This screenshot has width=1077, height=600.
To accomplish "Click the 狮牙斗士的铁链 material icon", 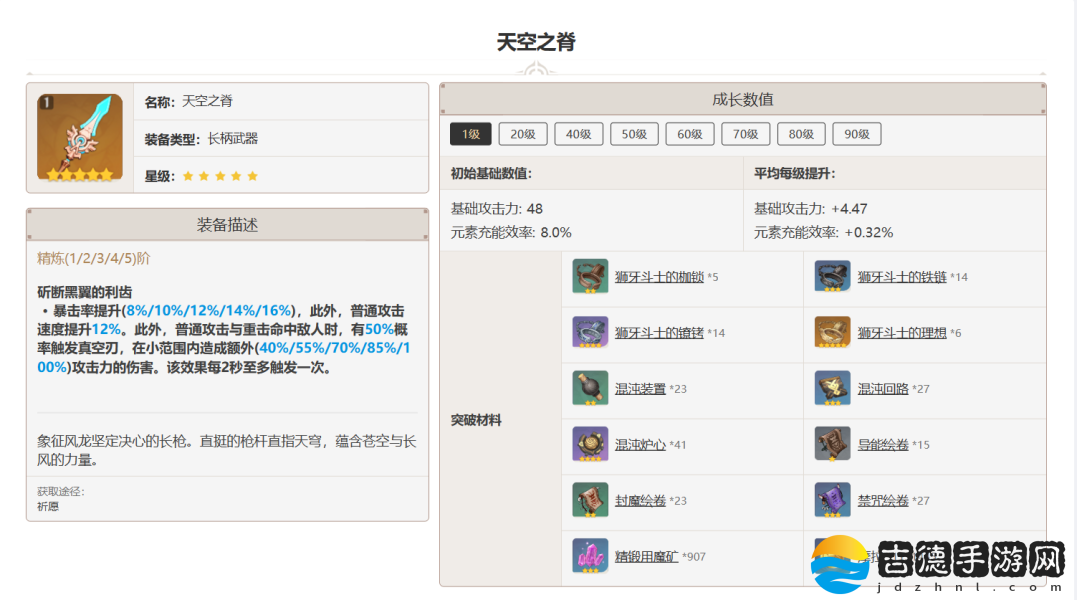I will tap(832, 276).
